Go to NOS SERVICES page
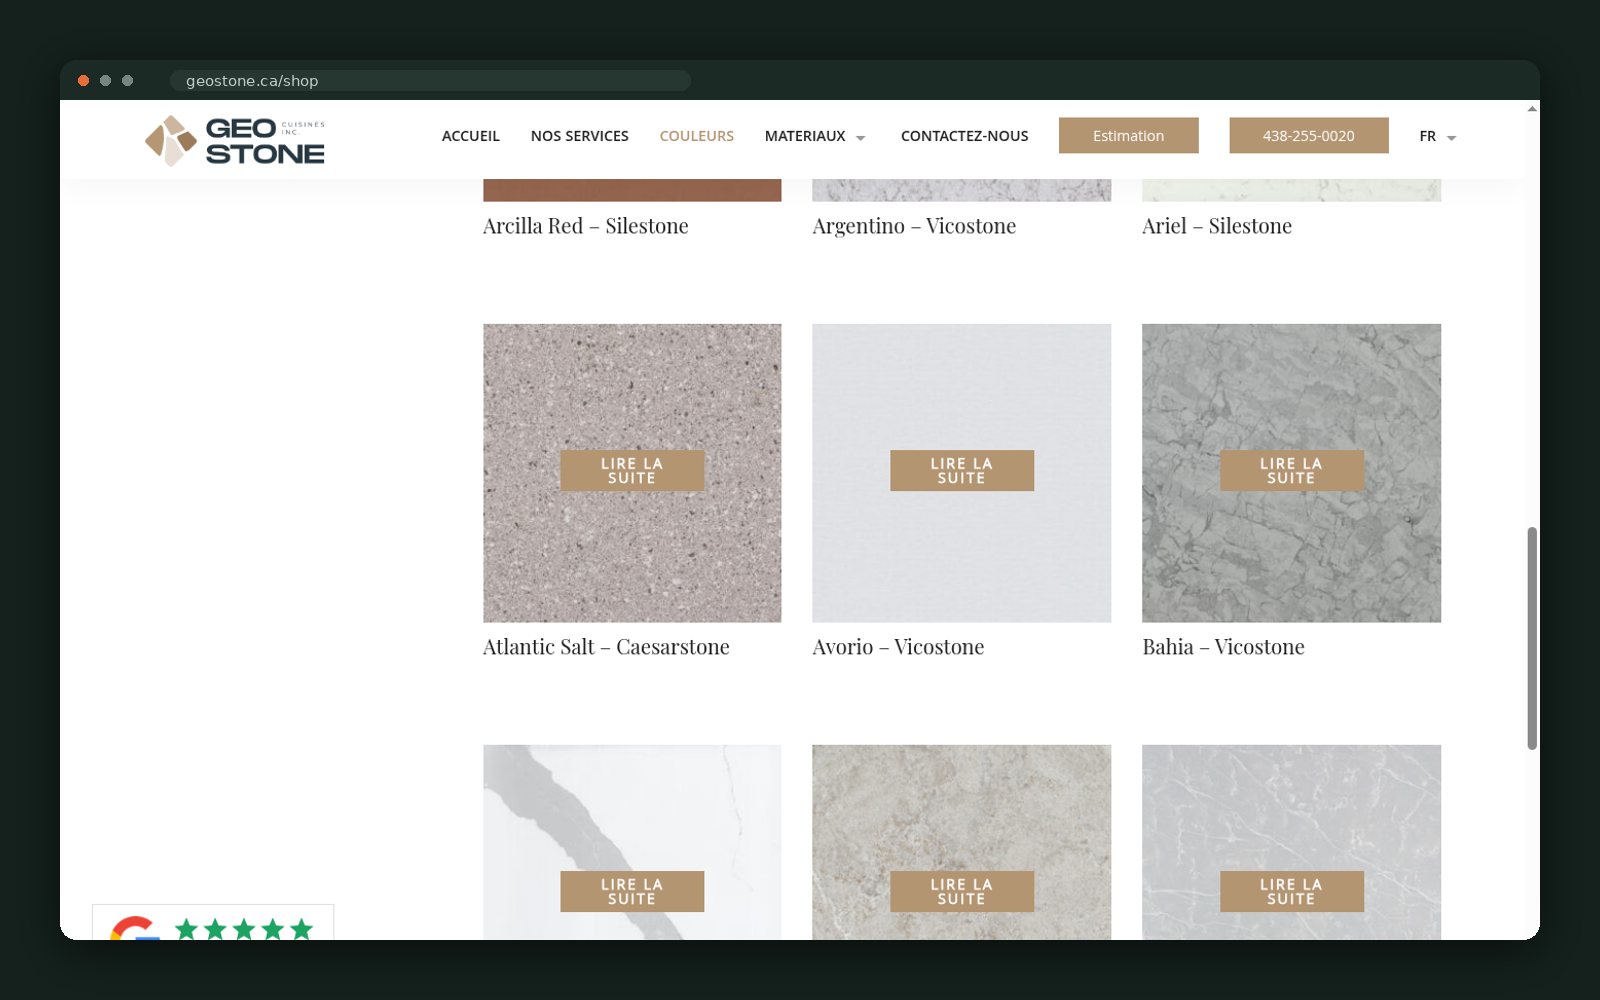This screenshot has width=1600, height=1000. [580, 136]
